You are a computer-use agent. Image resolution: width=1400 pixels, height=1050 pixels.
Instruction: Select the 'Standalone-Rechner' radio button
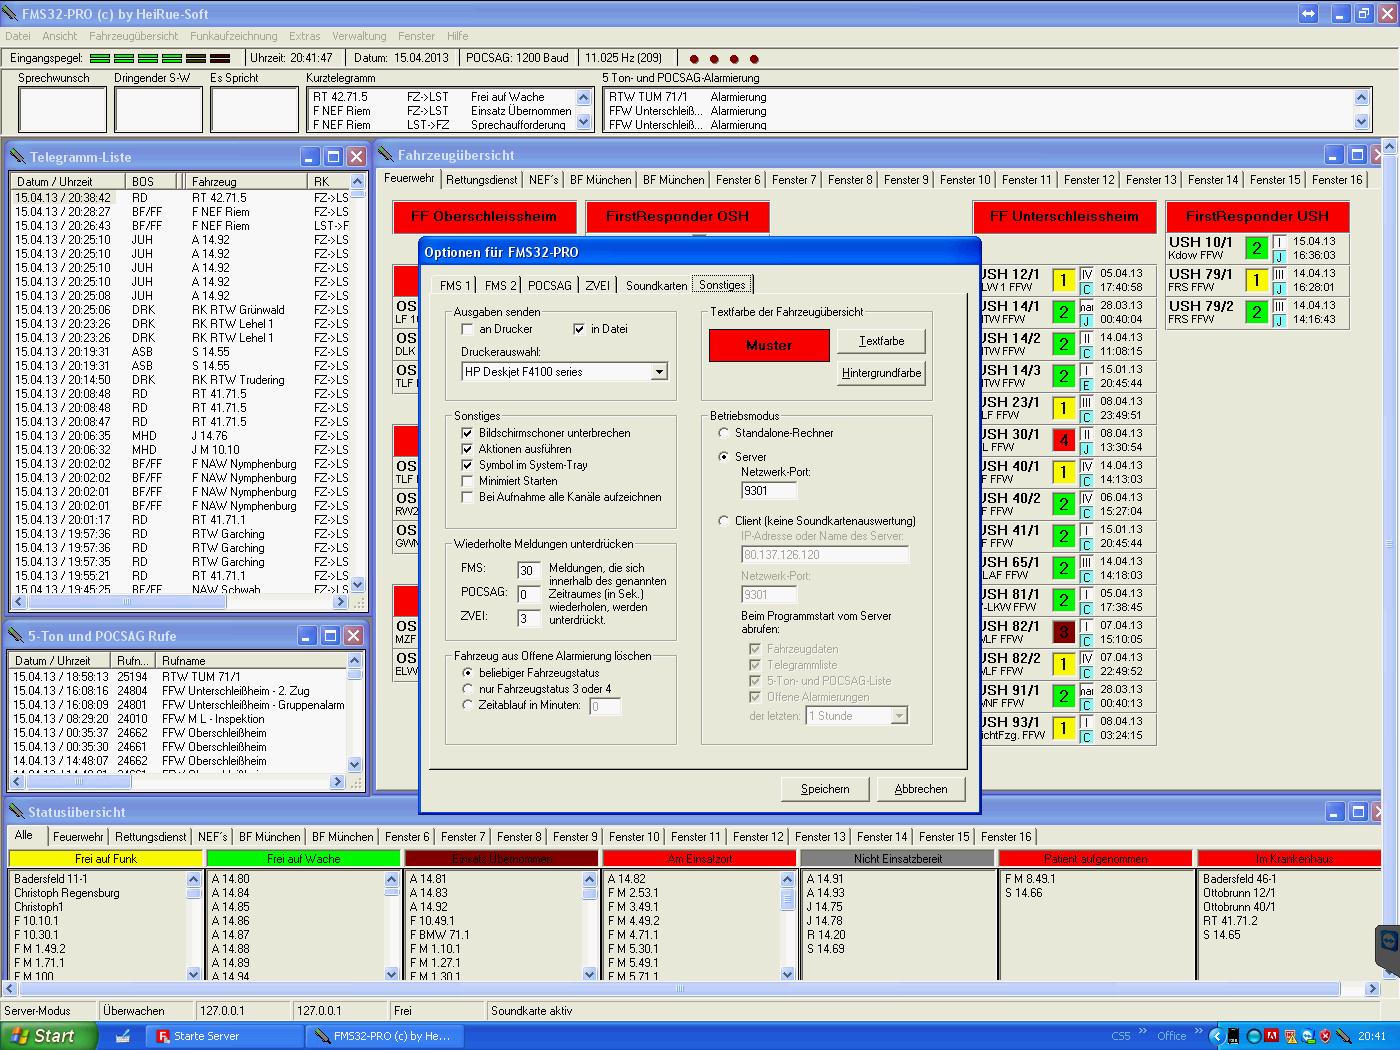tap(724, 433)
